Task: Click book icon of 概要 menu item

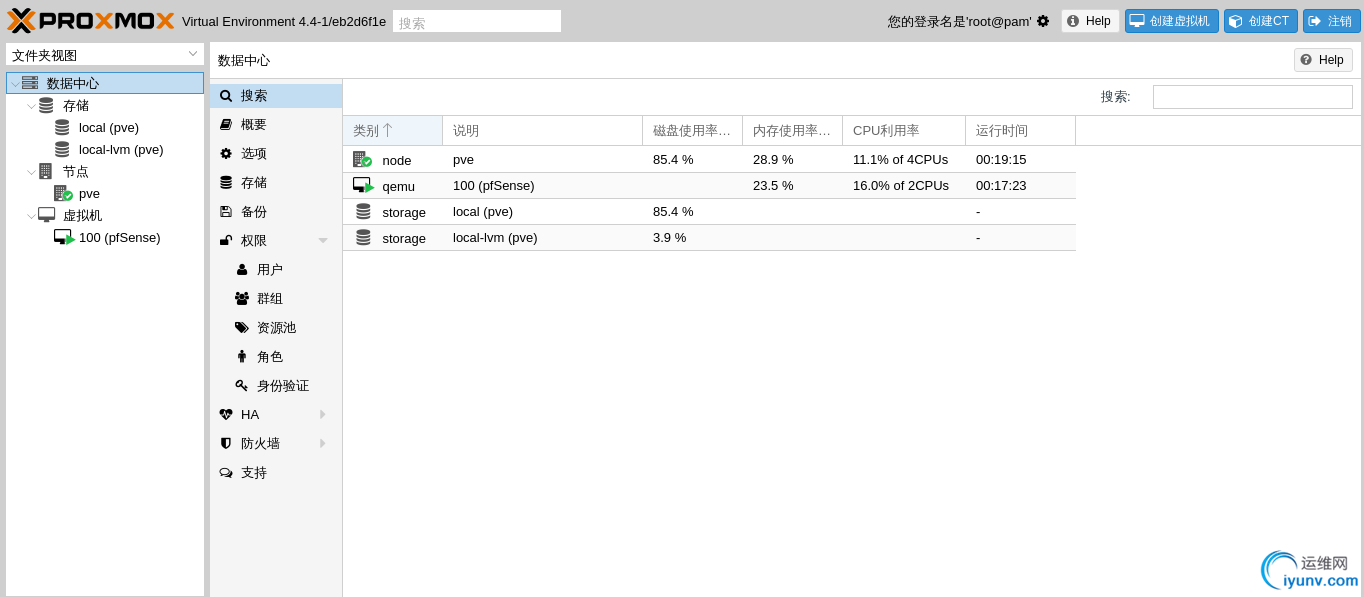Action: point(226,125)
